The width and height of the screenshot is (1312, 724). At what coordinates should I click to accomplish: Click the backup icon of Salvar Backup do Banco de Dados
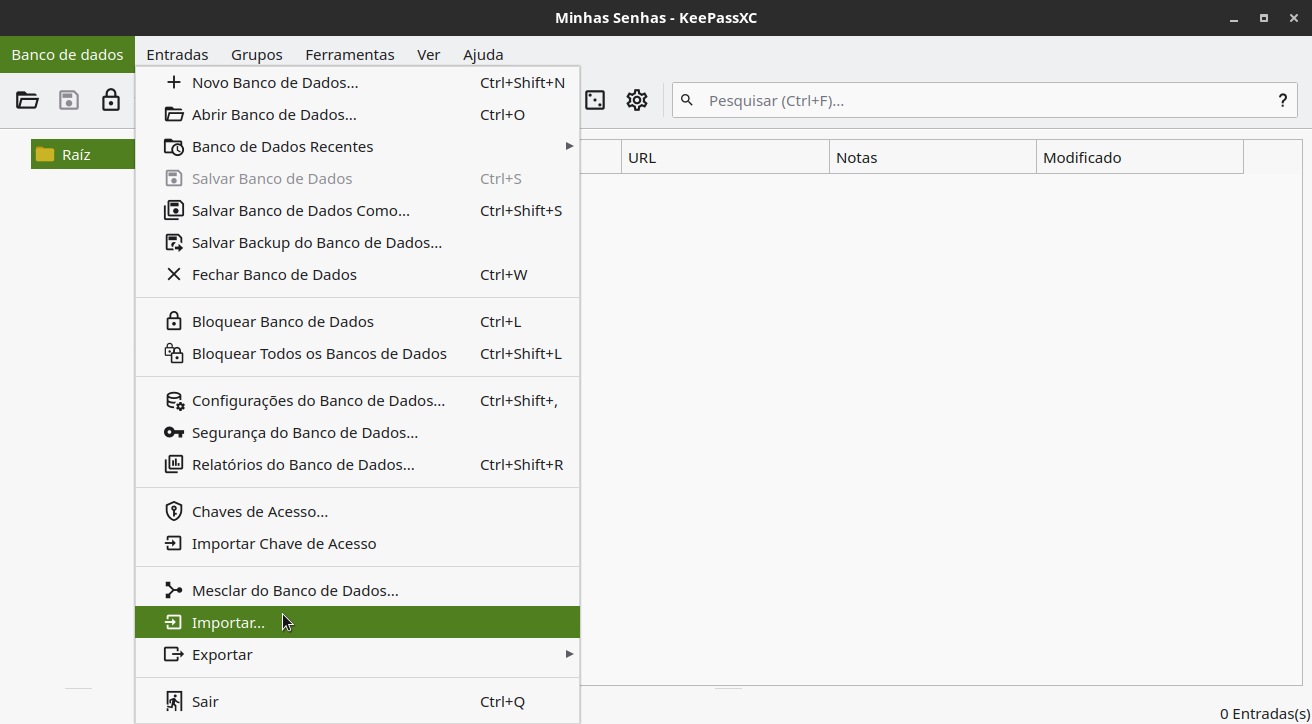pos(174,242)
